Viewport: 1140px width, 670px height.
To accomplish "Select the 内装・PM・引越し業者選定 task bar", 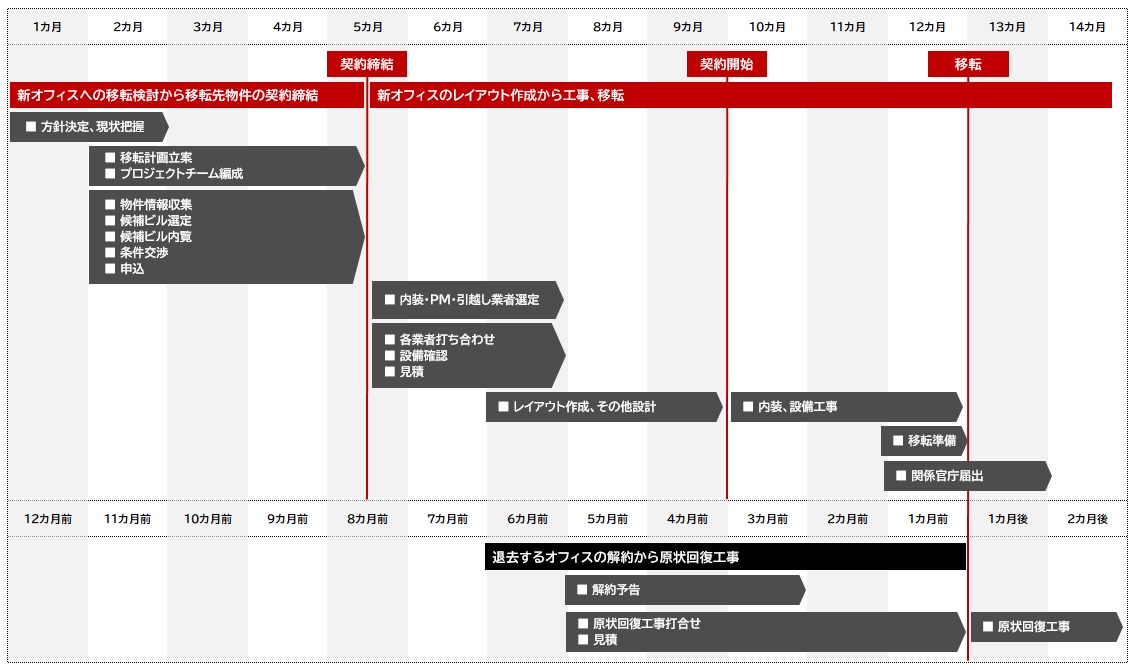I will tap(466, 300).
